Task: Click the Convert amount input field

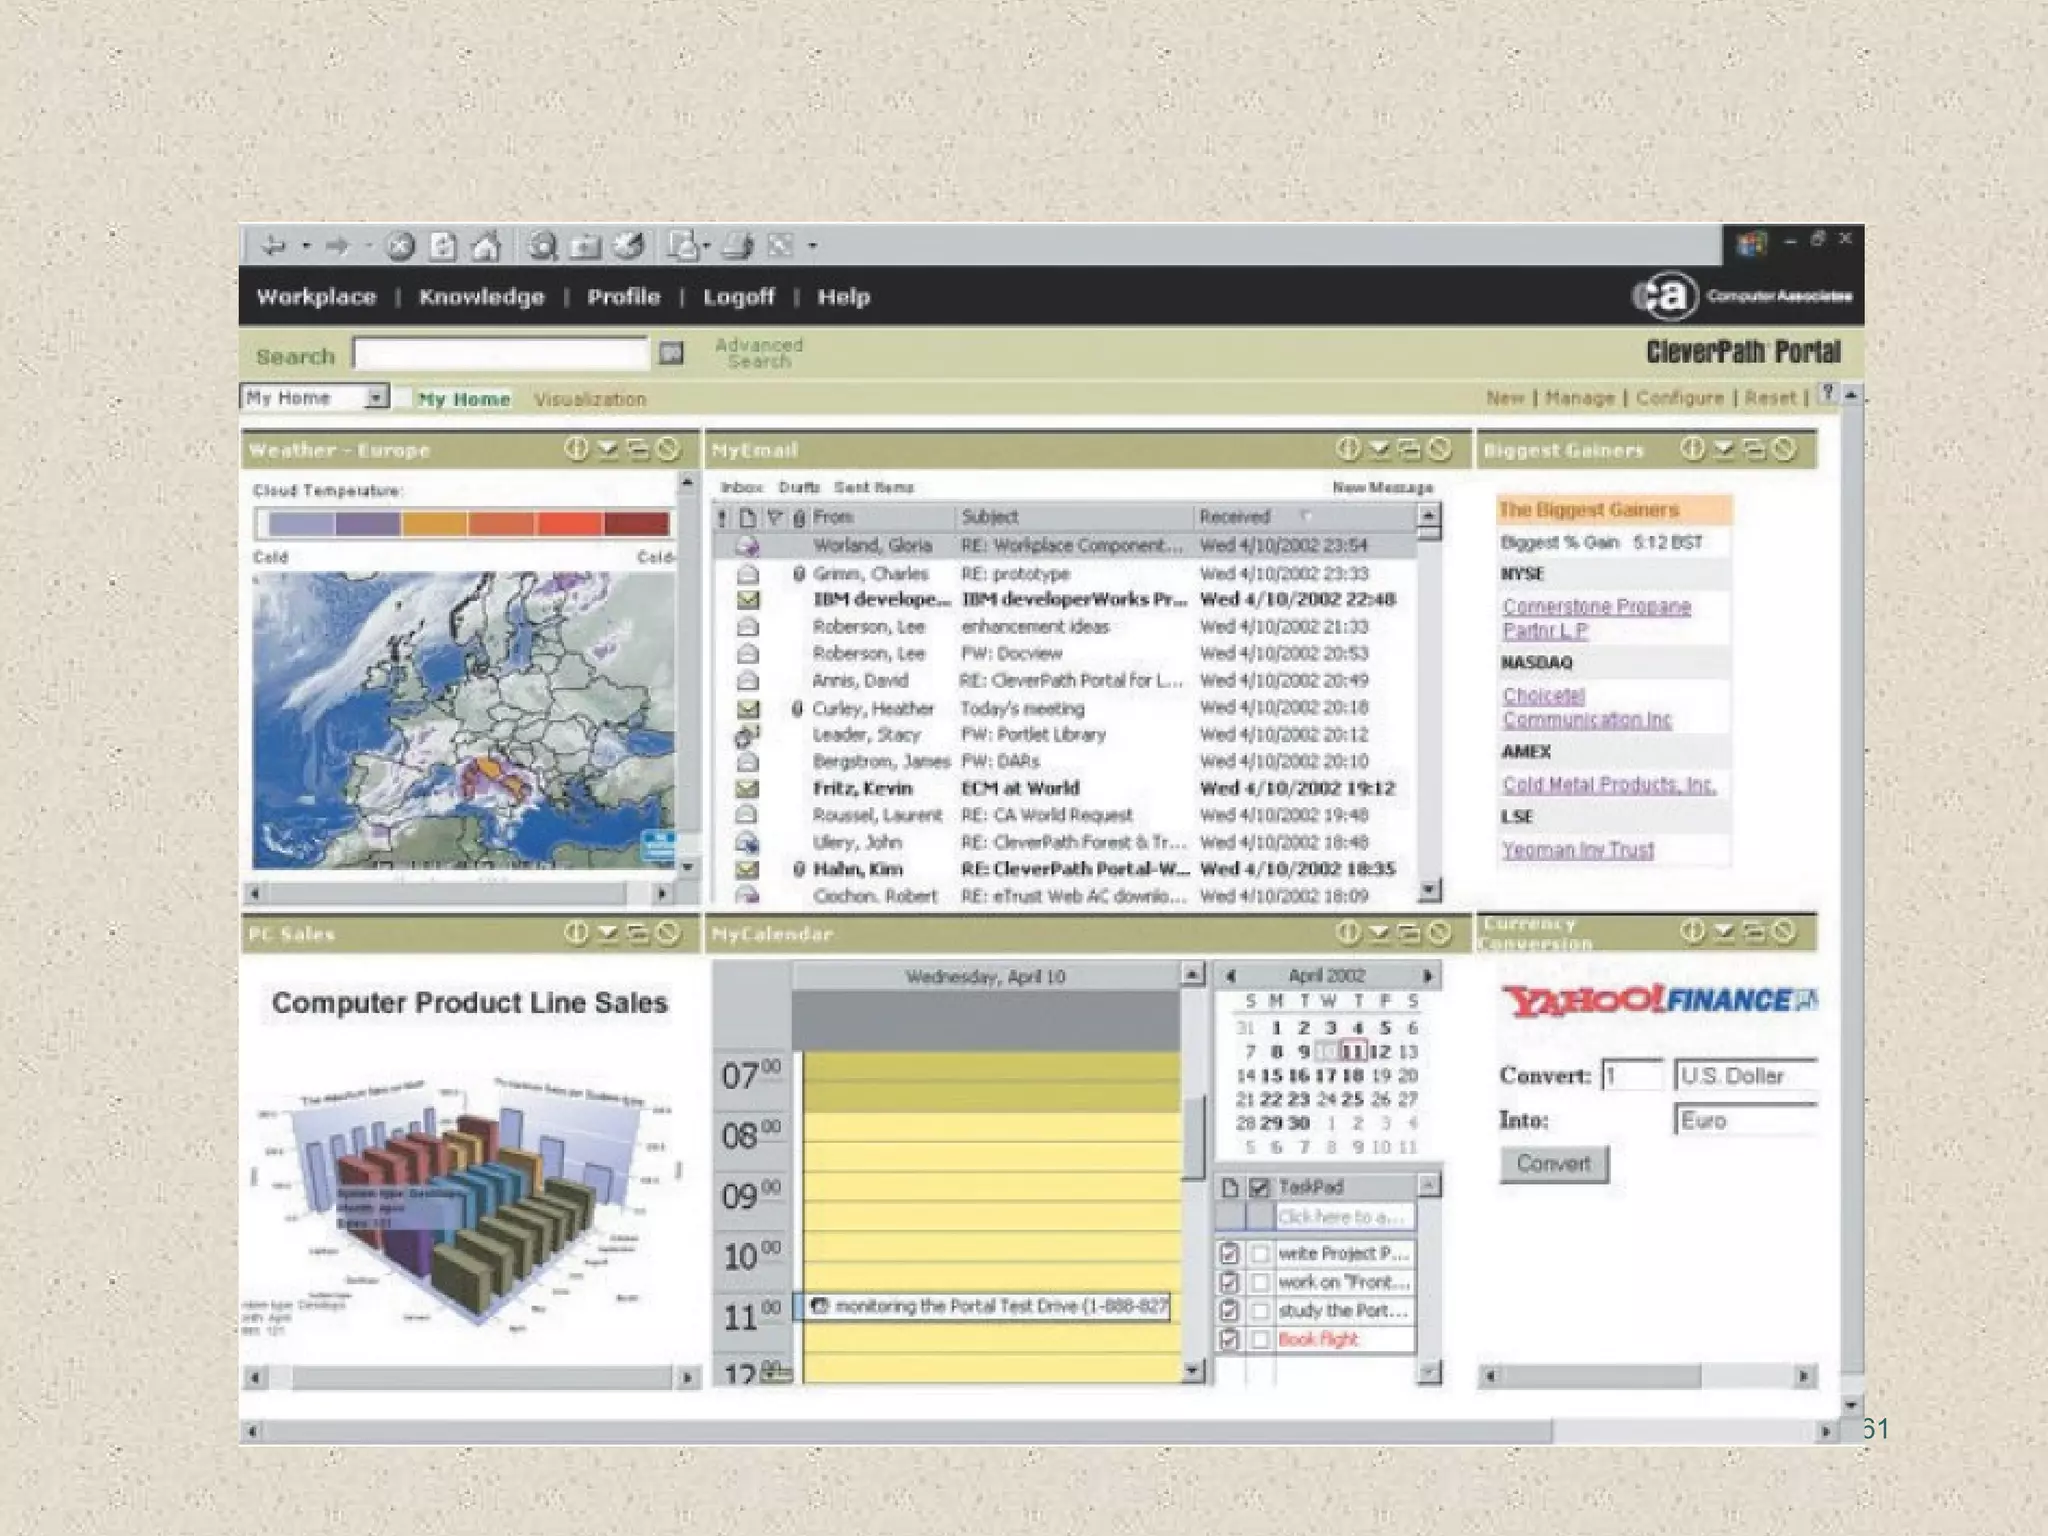Action: [1632, 1076]
